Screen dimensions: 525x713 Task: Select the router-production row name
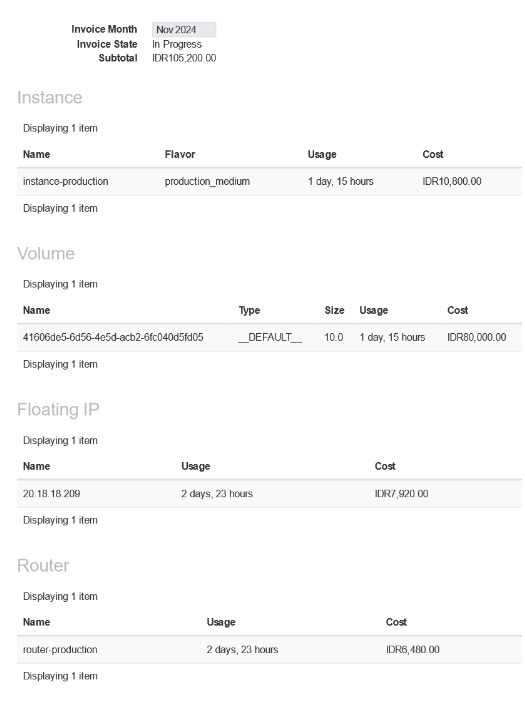click(x=60, y=650)
